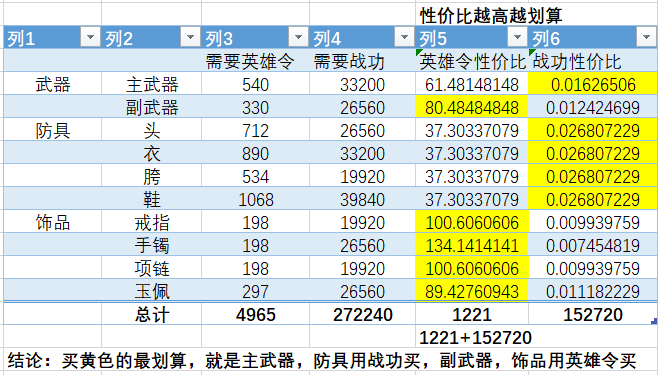Click the 结论 conclusion text row

point(322,360)
